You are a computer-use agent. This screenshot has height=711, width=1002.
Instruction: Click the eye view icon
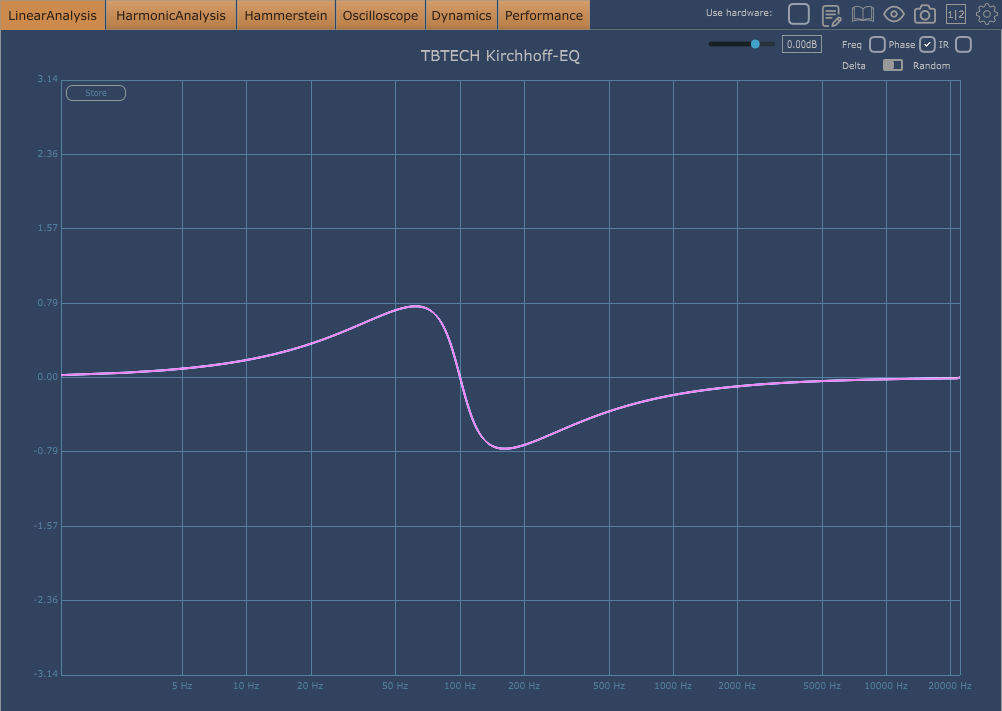click(x=894, y=14)
